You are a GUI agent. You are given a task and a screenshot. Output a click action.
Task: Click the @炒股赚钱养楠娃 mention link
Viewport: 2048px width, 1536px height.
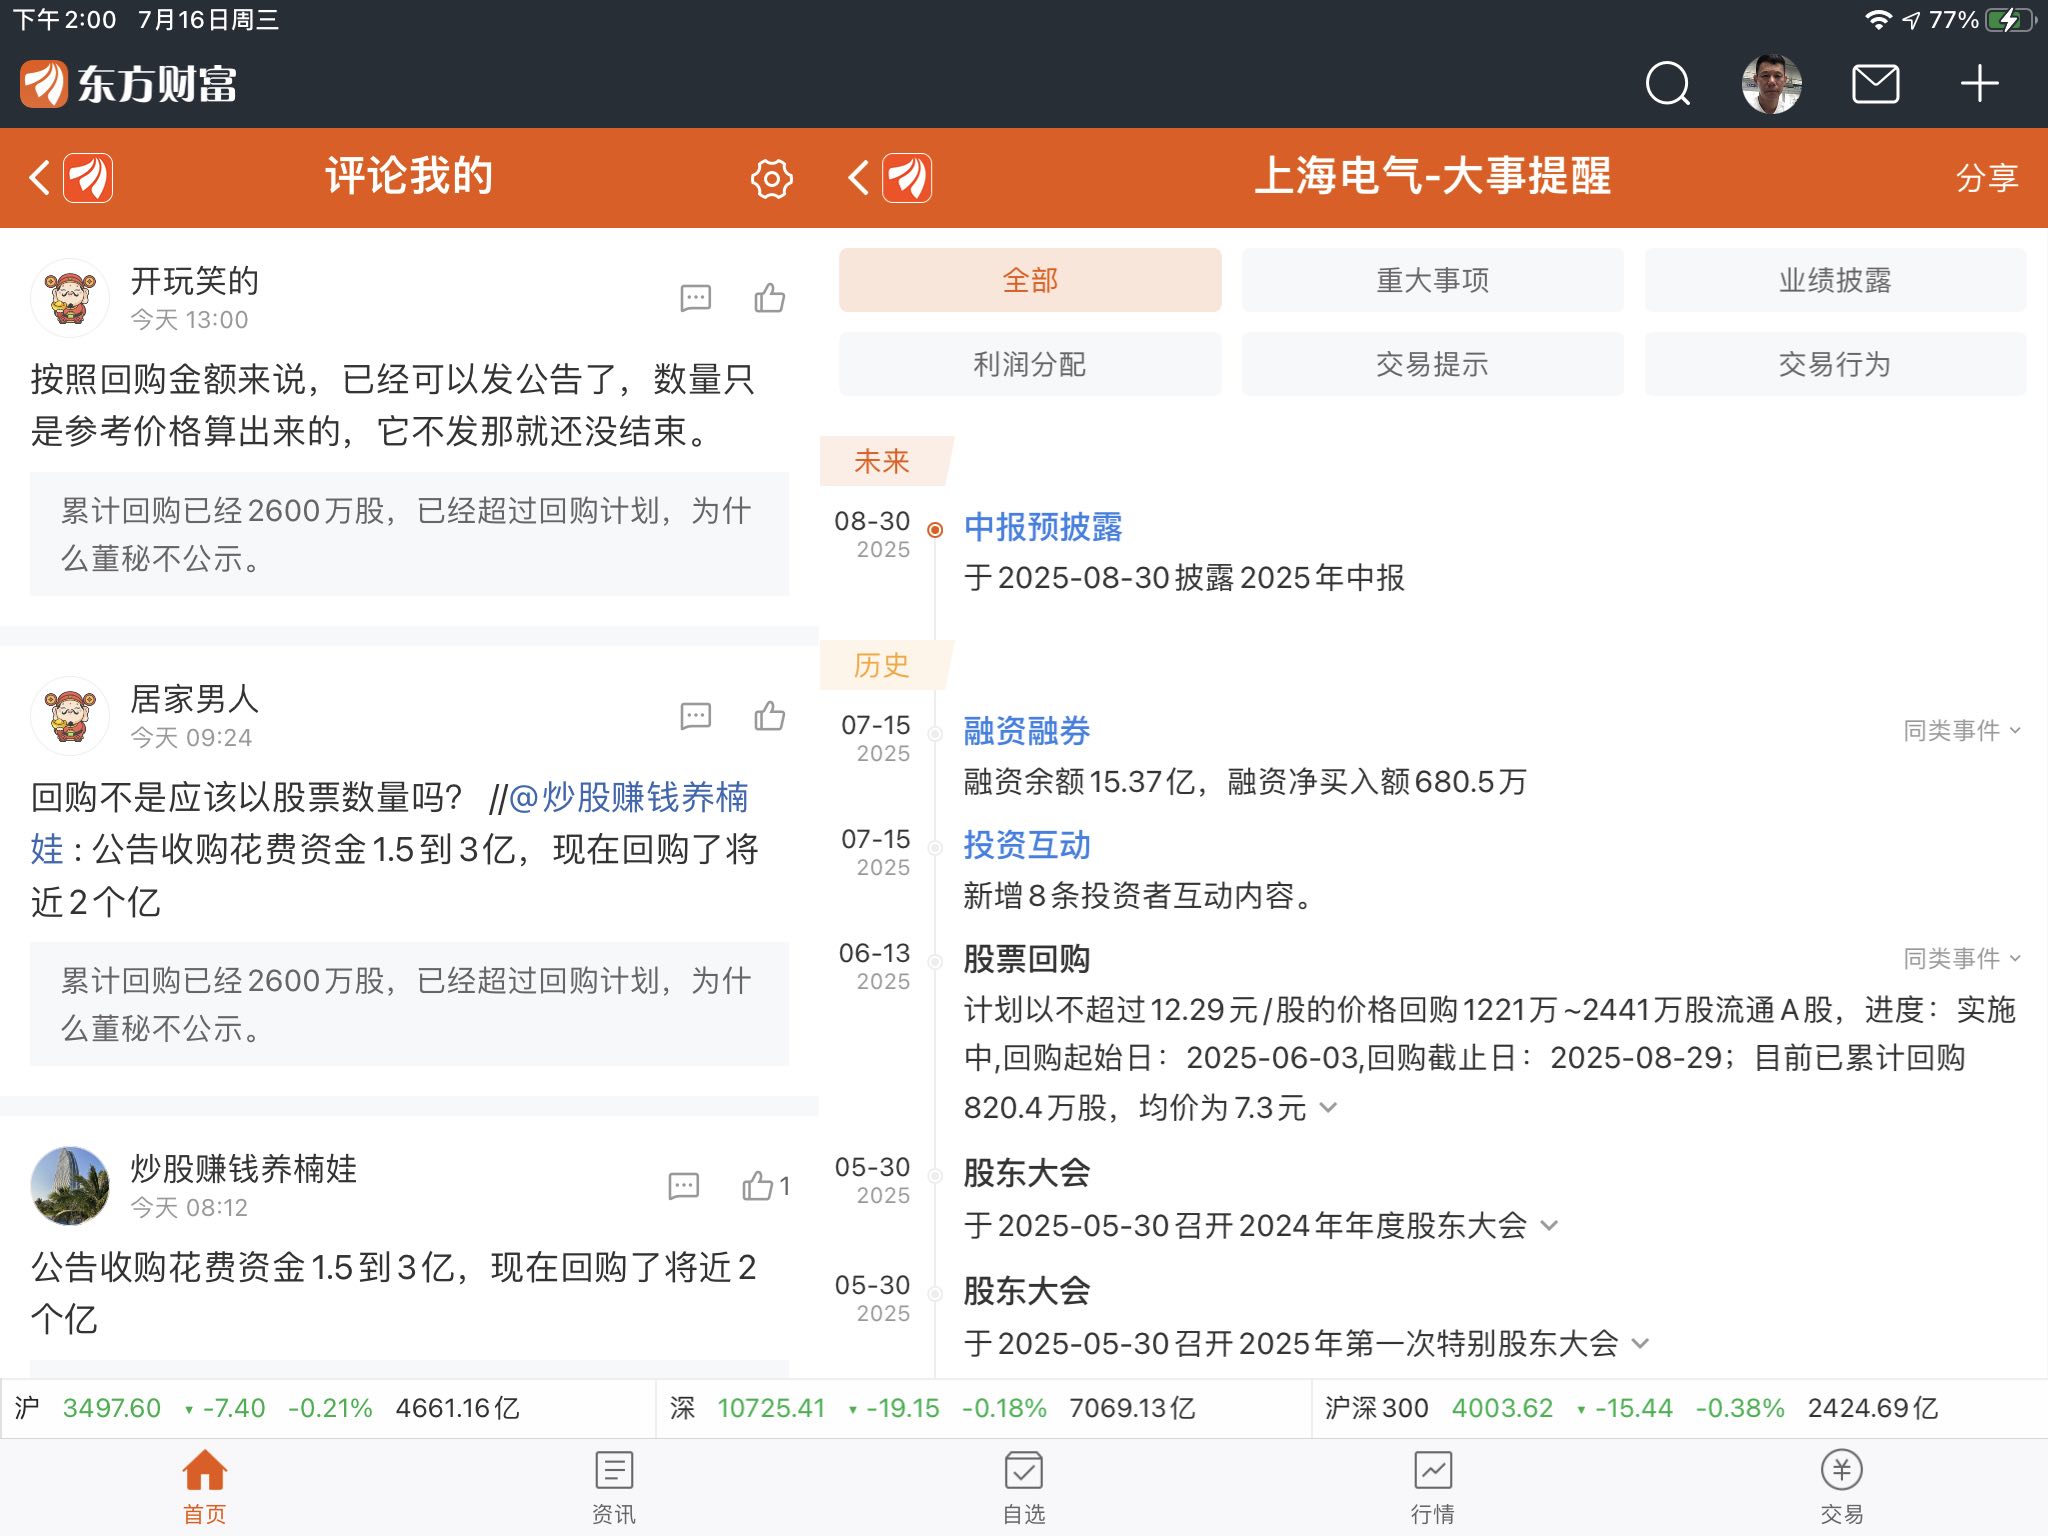pyautogui.click(x=629, y=797)
